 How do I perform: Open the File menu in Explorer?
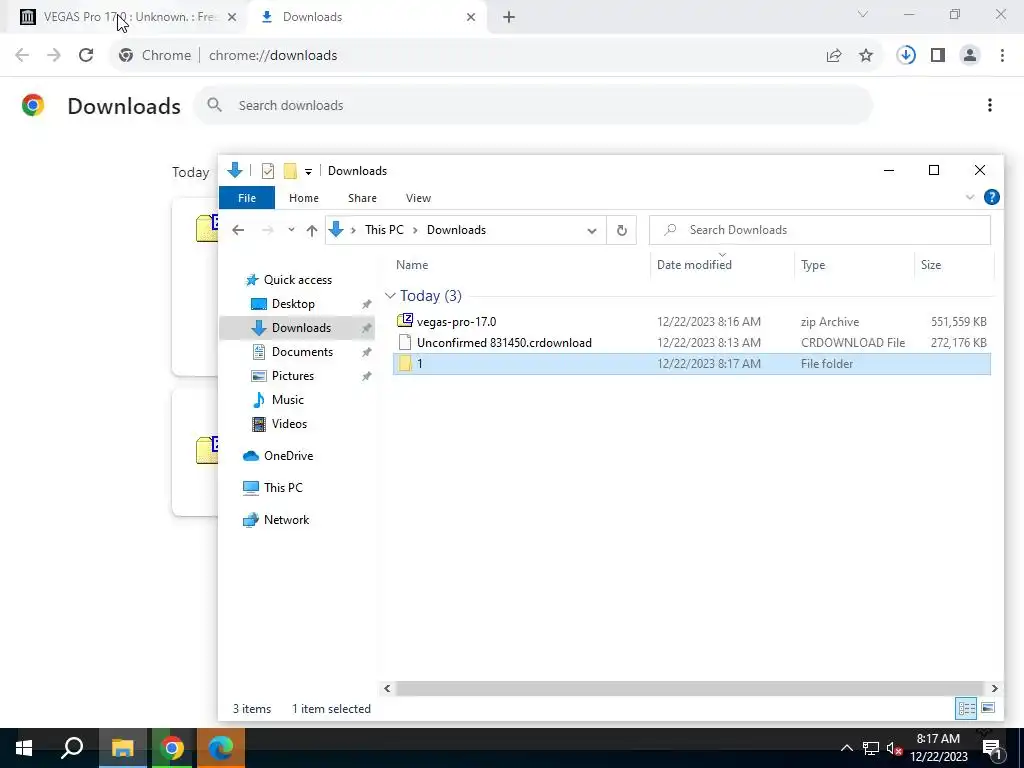[247, 198]
